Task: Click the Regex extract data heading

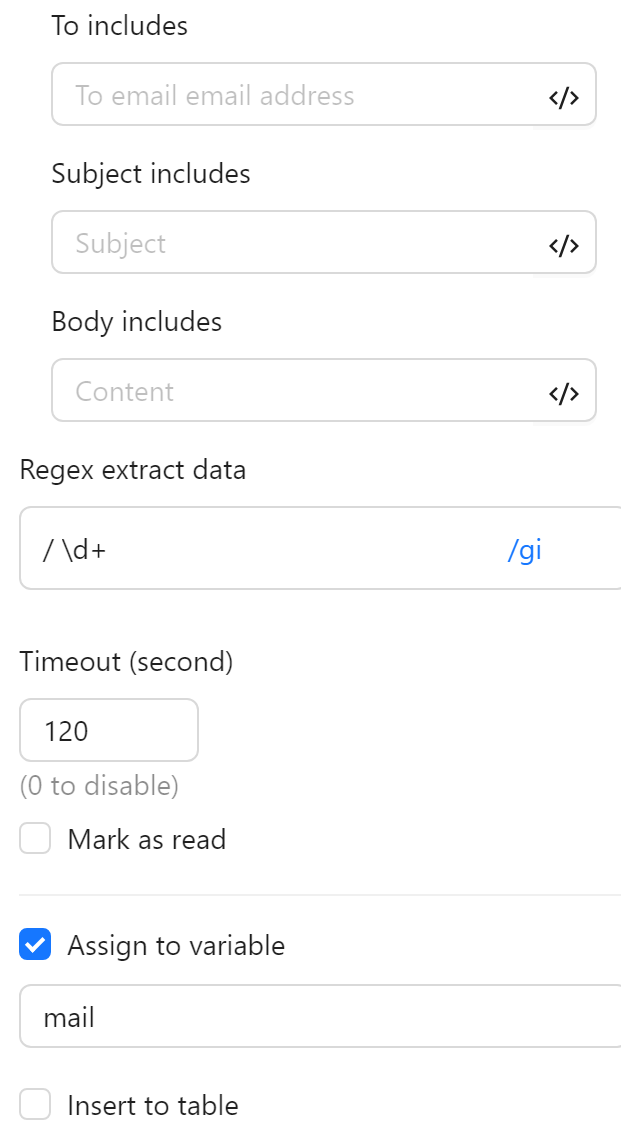Action: click(x=133, y=470)
